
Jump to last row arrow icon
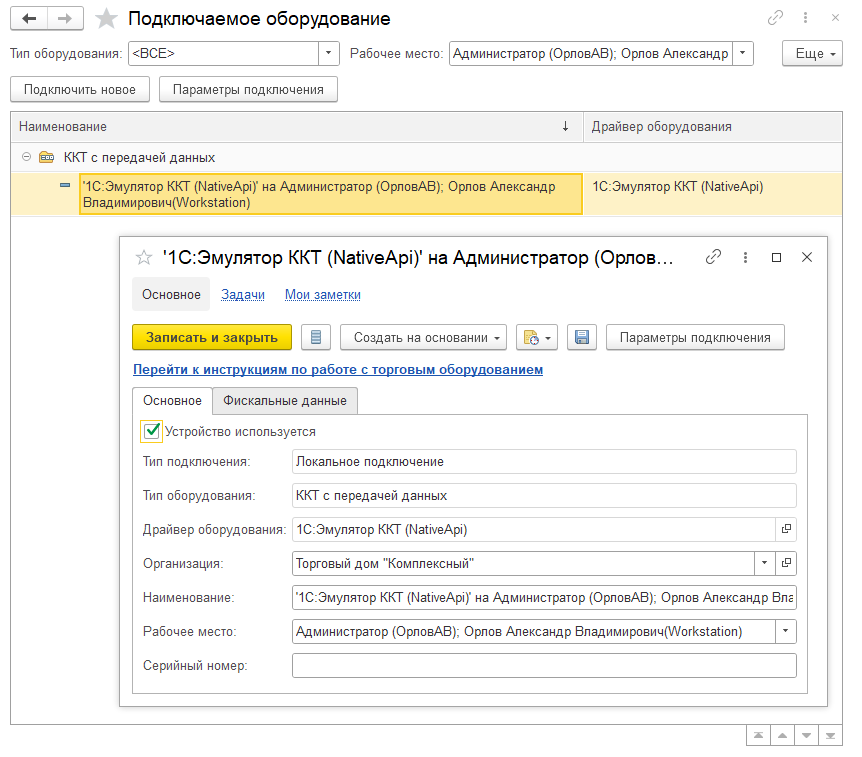[830, 736]
